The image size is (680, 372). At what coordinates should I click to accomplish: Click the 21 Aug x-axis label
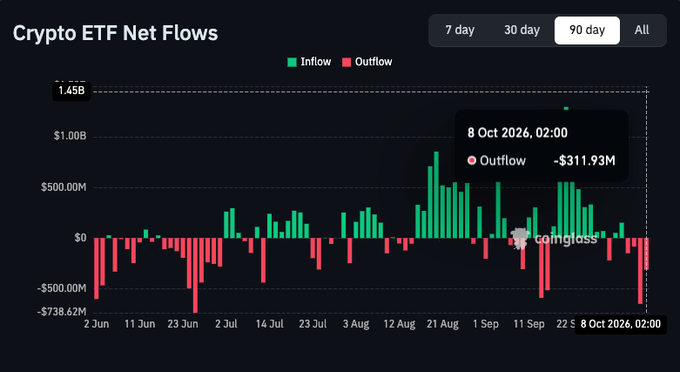pos(442,324)
